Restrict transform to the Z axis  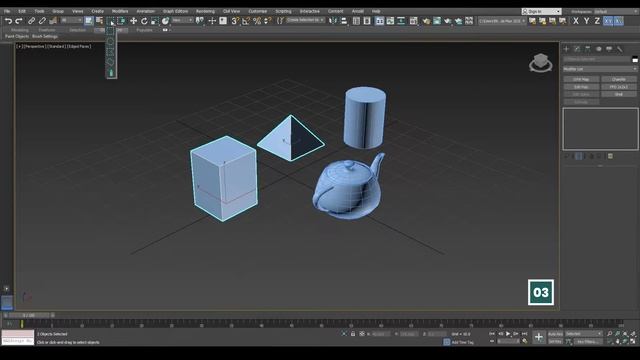[x=597, y=21]
